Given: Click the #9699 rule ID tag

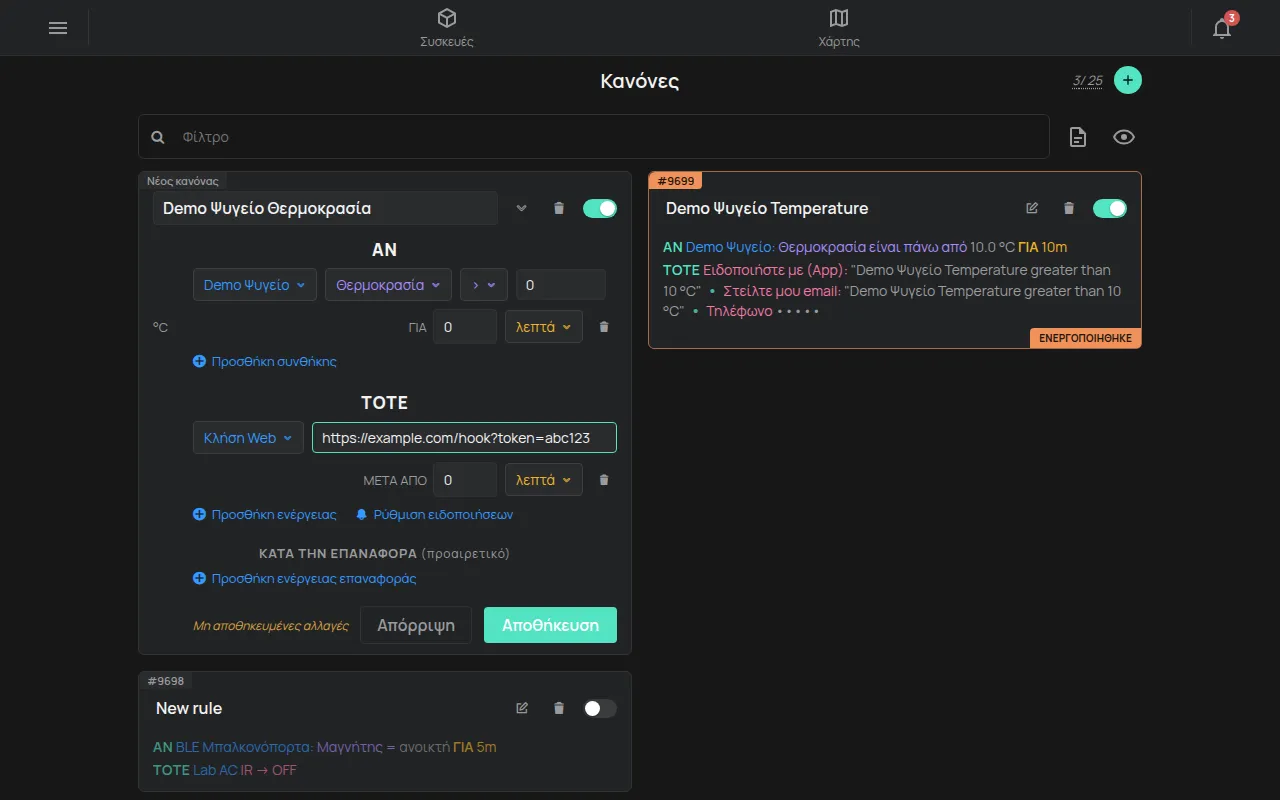Looking at the screenshot, I should pyautogui.click(x=676, y=180).
